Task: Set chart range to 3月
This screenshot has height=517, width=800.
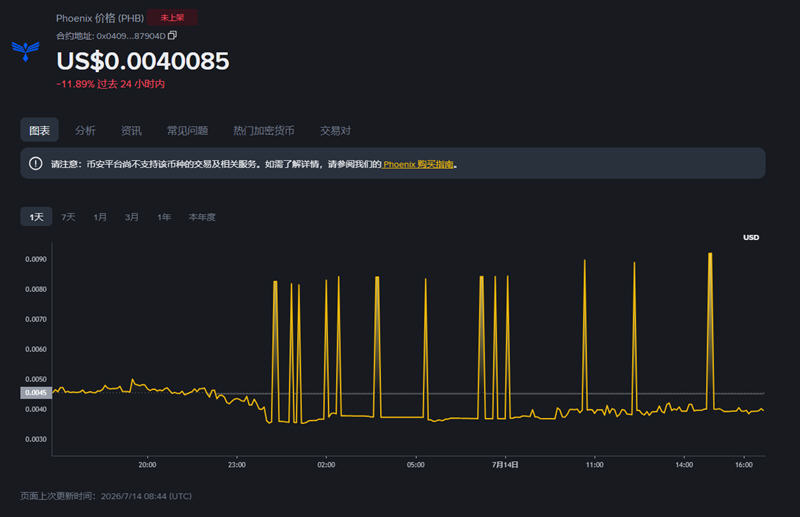Action: [x=132, y=217]
